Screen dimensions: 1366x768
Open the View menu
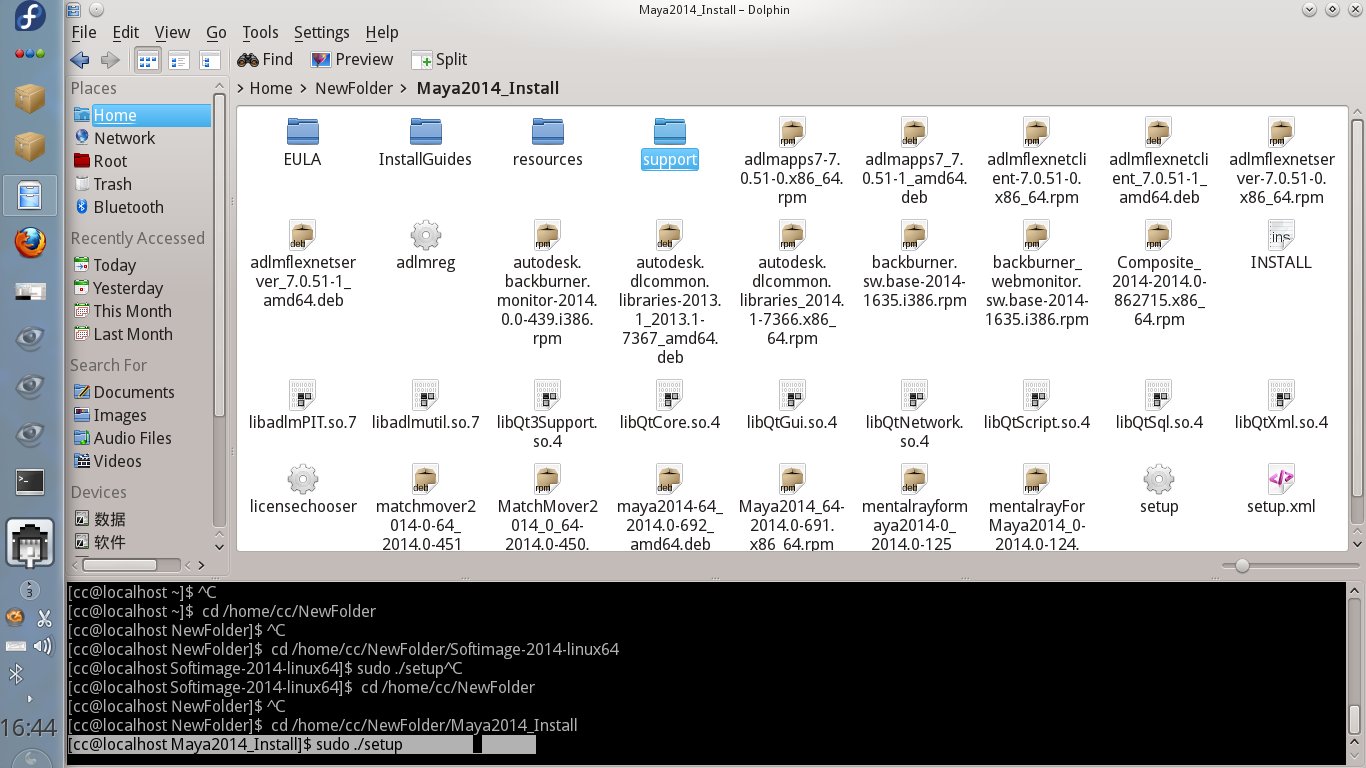click(173, 32)
